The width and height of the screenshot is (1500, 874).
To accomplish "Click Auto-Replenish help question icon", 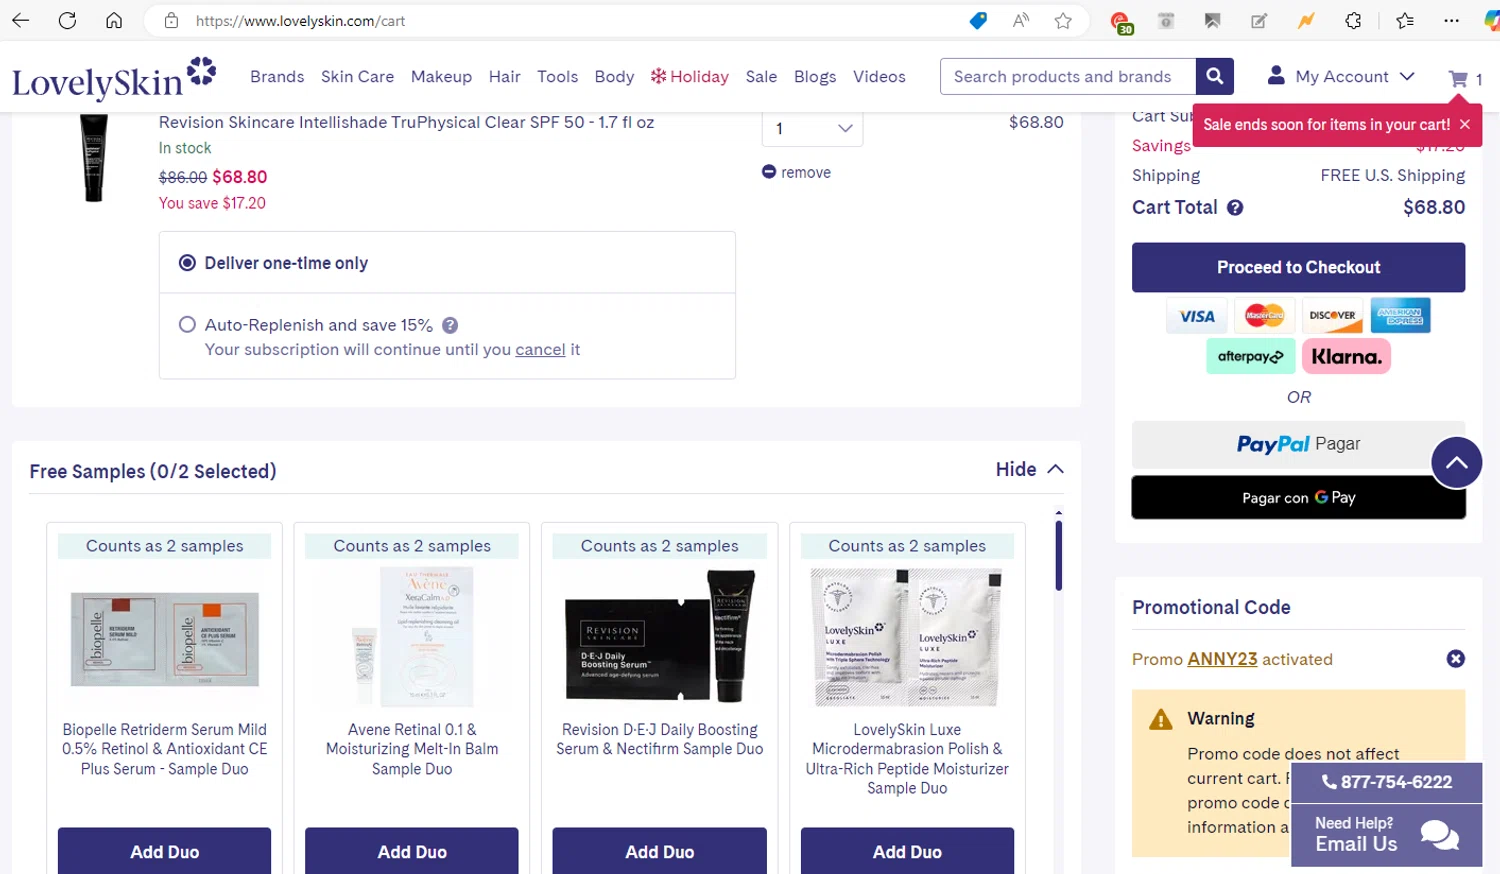I will pos(450,325).
